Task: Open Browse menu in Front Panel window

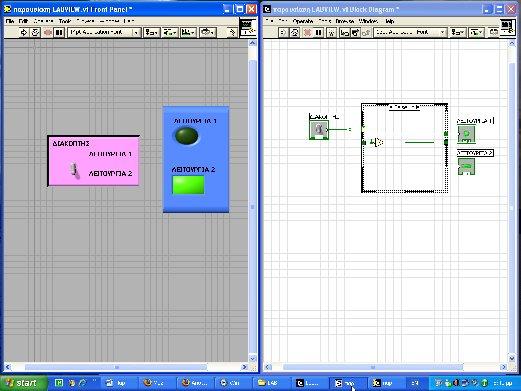Action: (85, 21)
